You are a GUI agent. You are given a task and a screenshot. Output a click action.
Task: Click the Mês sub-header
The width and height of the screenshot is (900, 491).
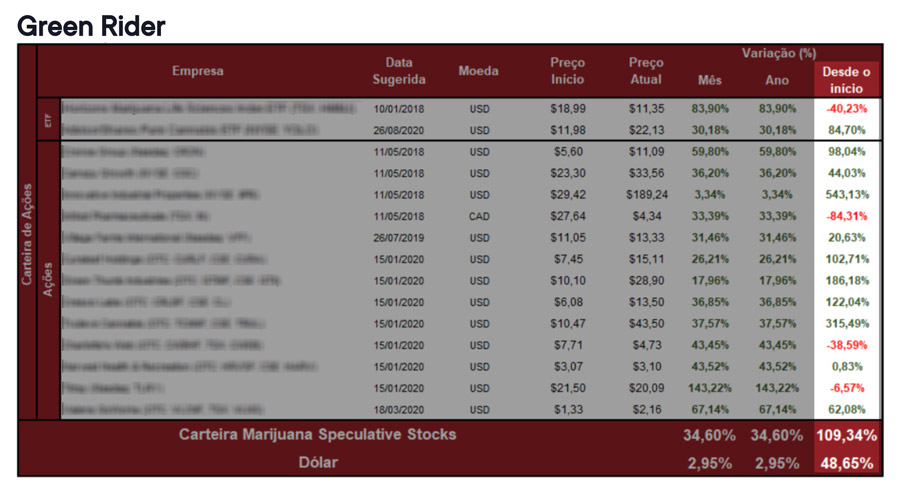point(709,80)
